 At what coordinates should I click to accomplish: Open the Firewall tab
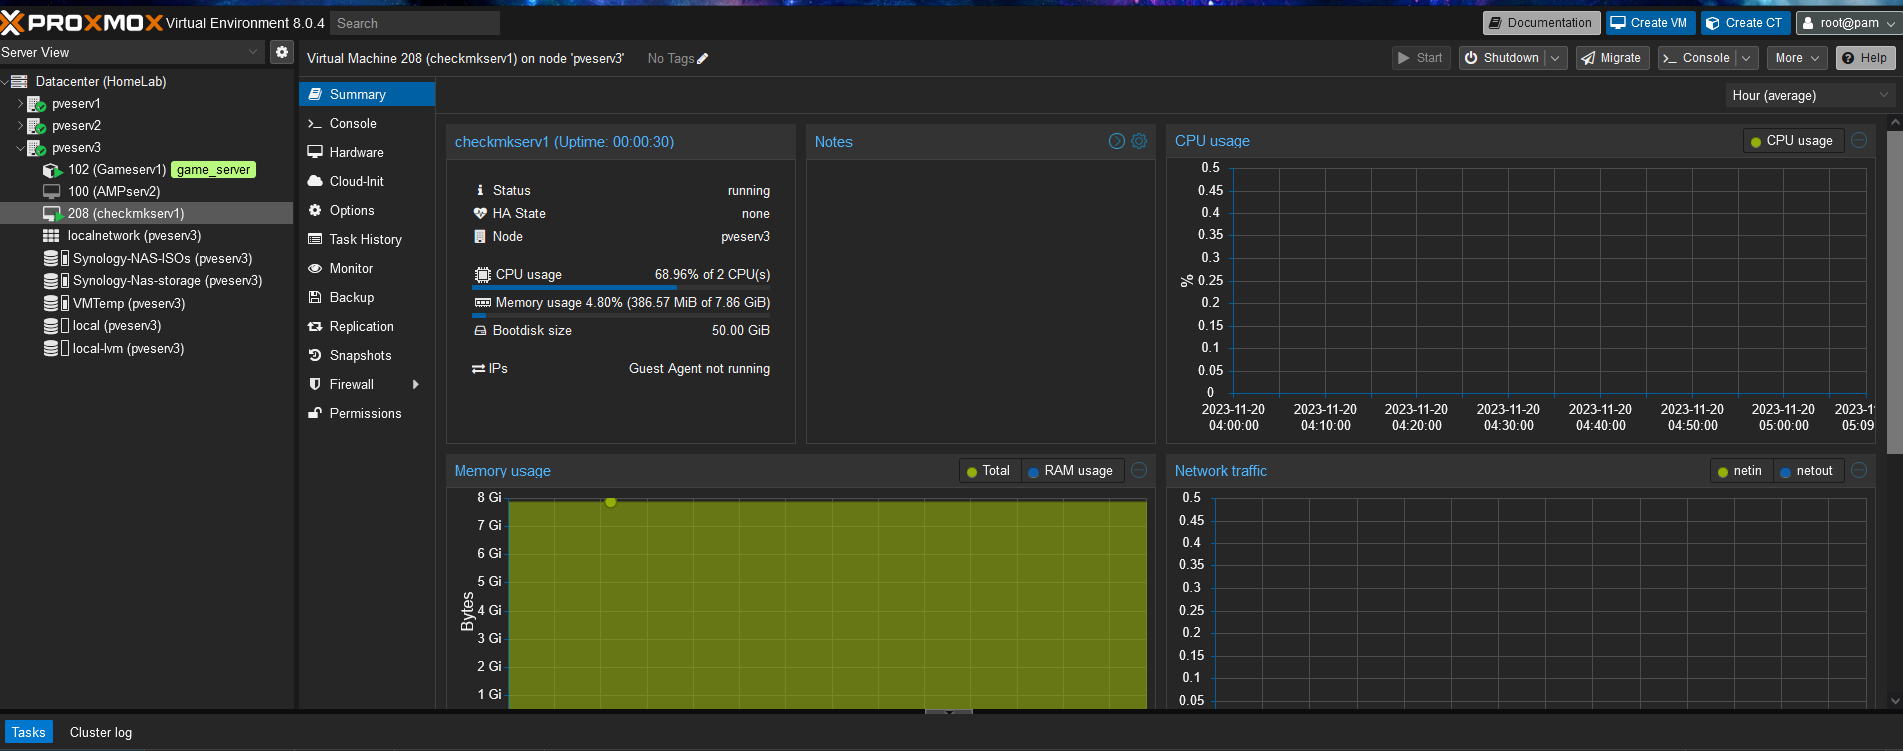click(x=367, y=384)
